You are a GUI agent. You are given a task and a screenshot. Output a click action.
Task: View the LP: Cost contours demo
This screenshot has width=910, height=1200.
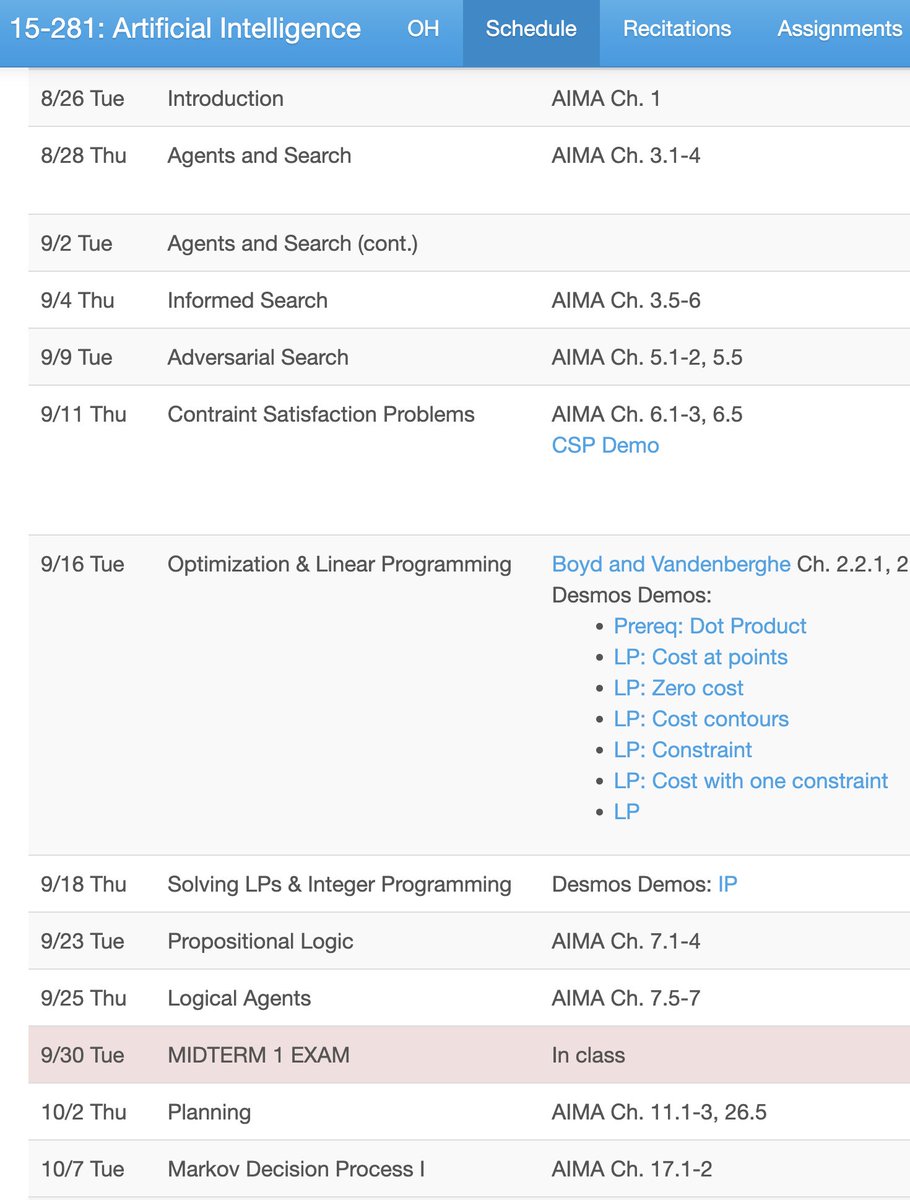(701, 719)
